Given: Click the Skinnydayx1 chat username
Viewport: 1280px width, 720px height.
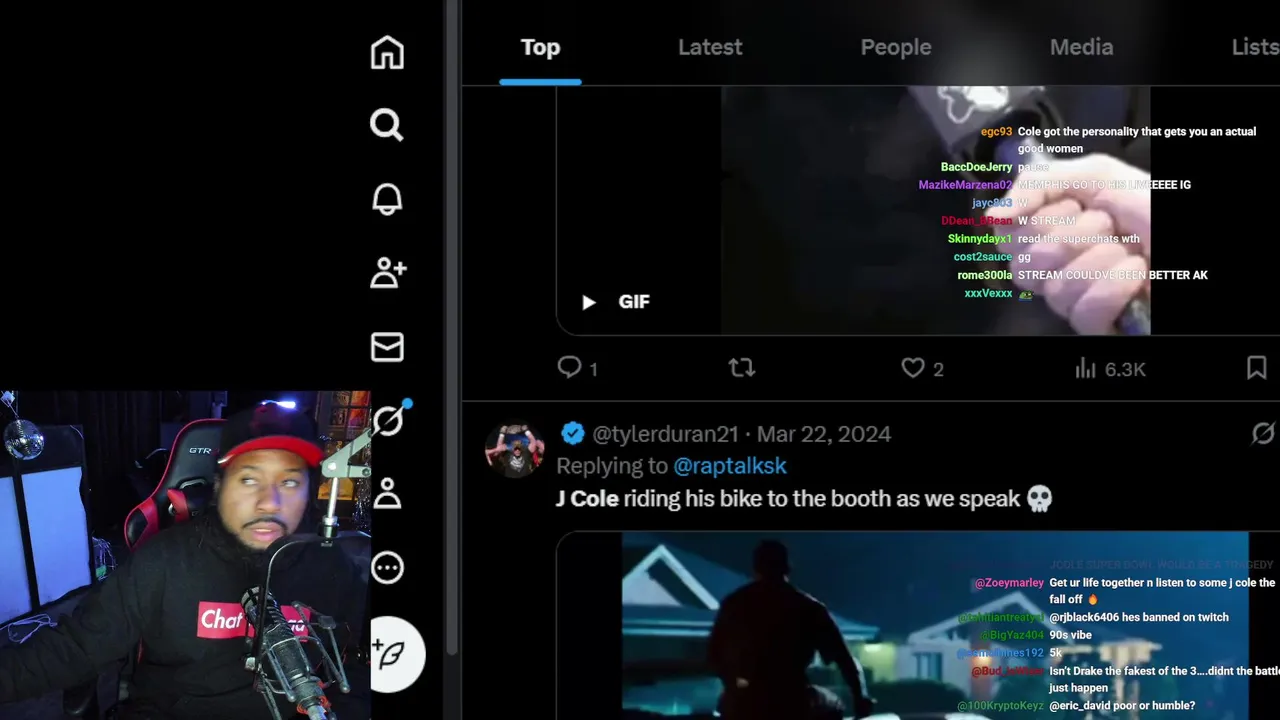Looking at the screenshot, I should point(980,239).
